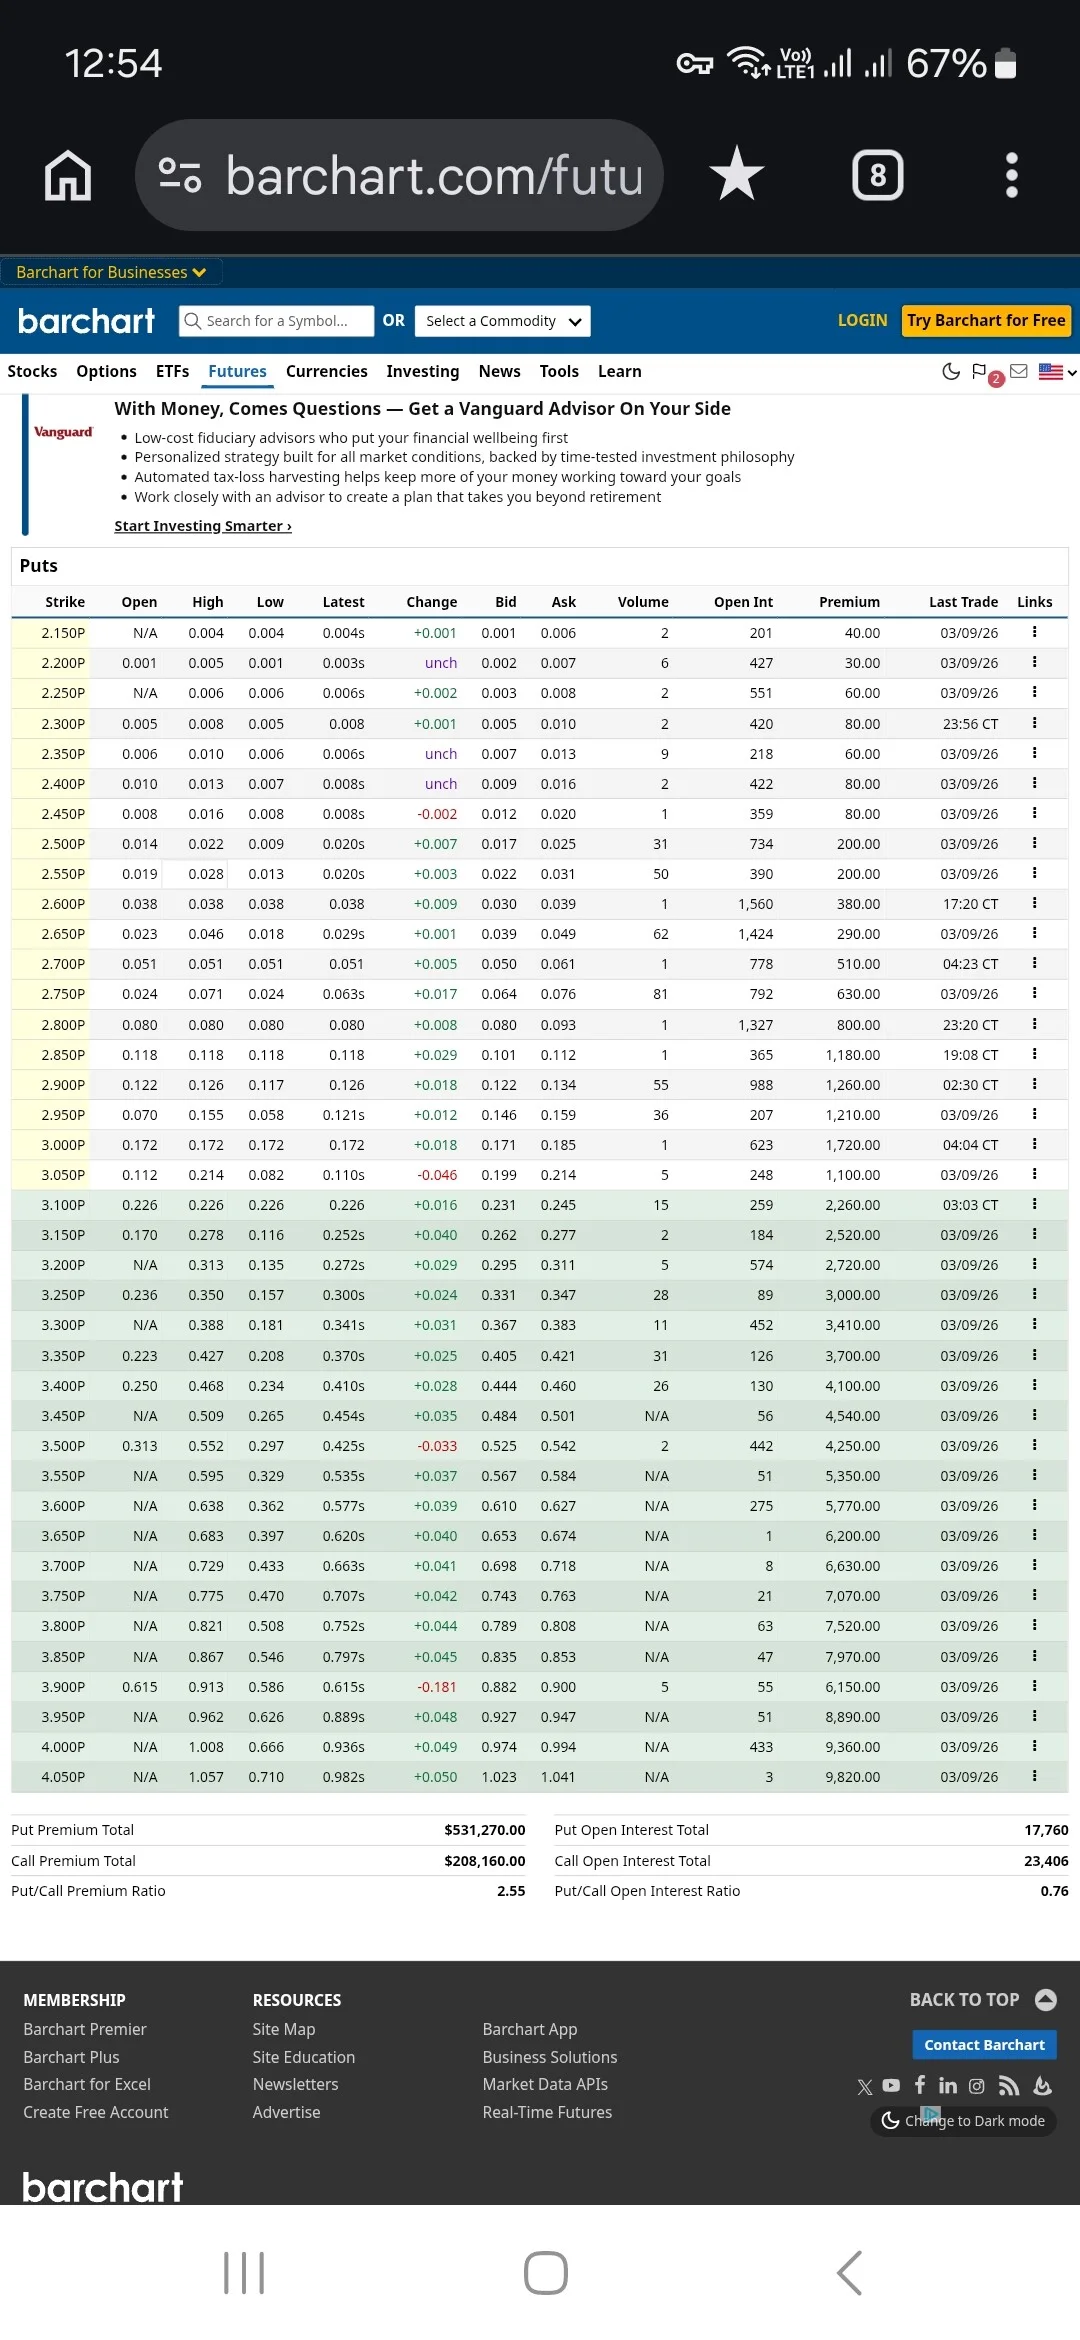Tap the browser home icon
Viewport: 1080px width, 2340px height.
click(x=68, y=175)
